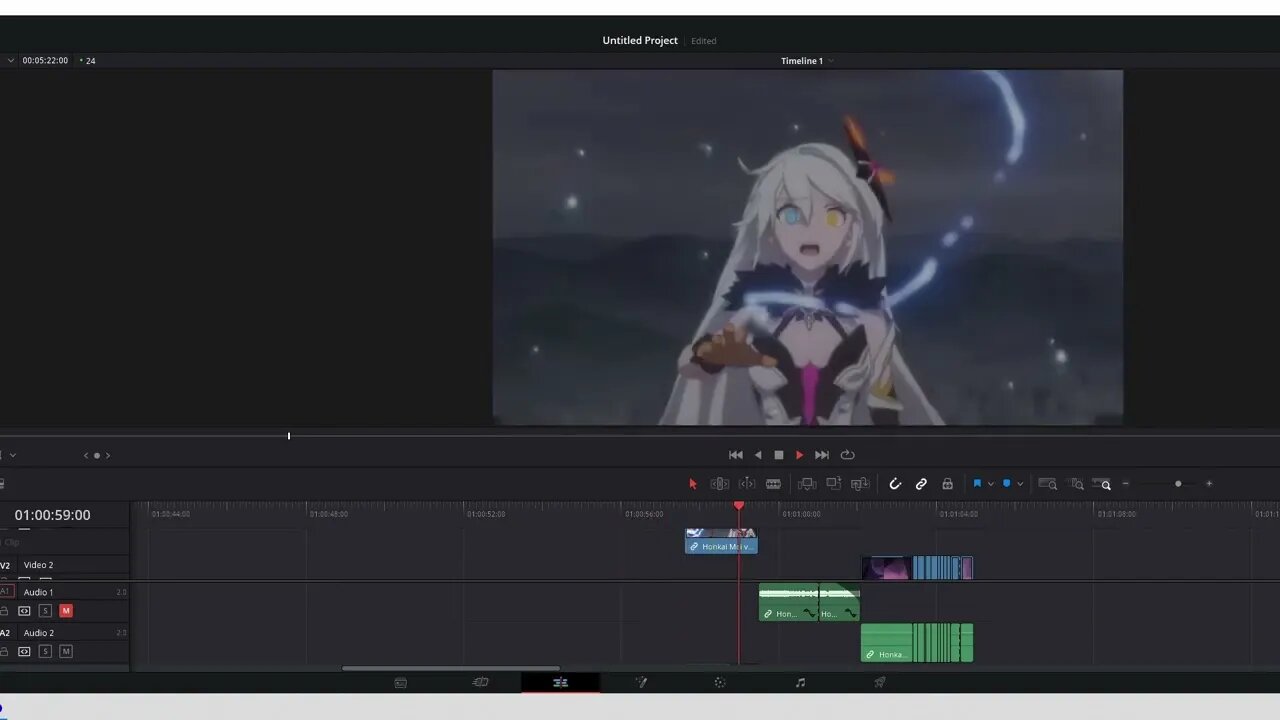Click the viewer frame preview image
The height and width of the screenshot is (720, 1280).
pyautogui.click(x=807, y=247)
